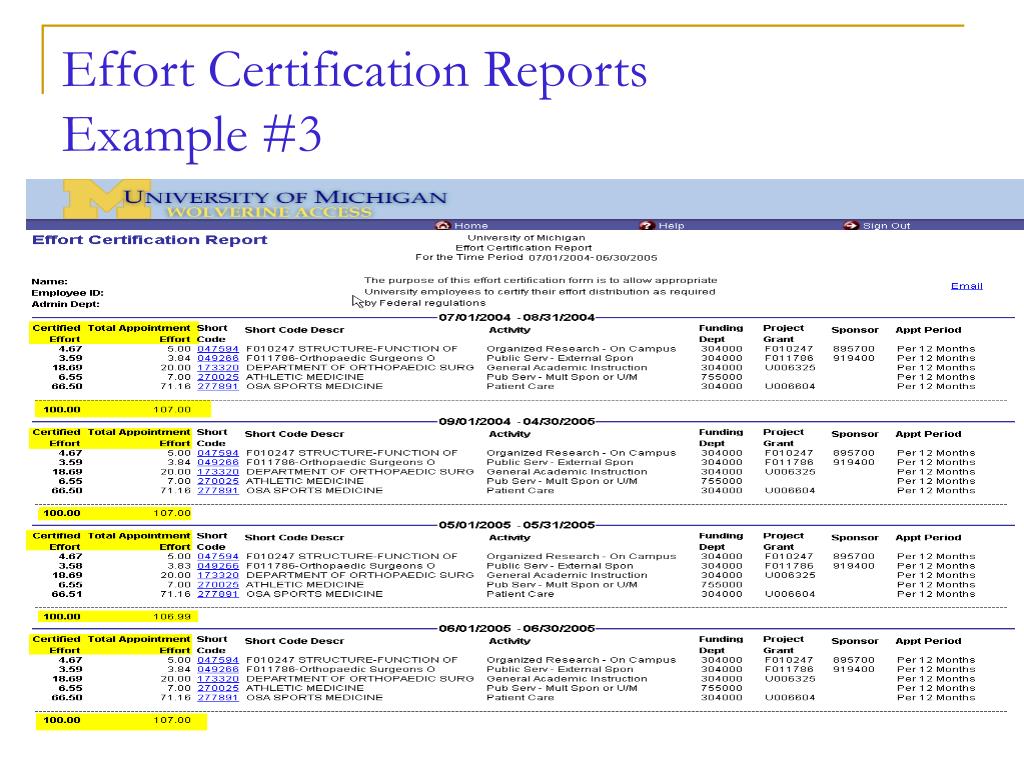
Task: Click the 'Example #3' slide subtitle
Action: point(192,135)
